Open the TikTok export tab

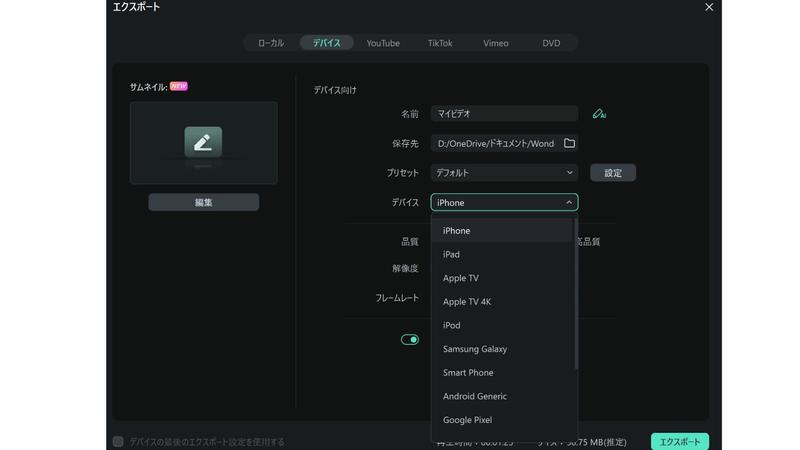pos(440,43)
